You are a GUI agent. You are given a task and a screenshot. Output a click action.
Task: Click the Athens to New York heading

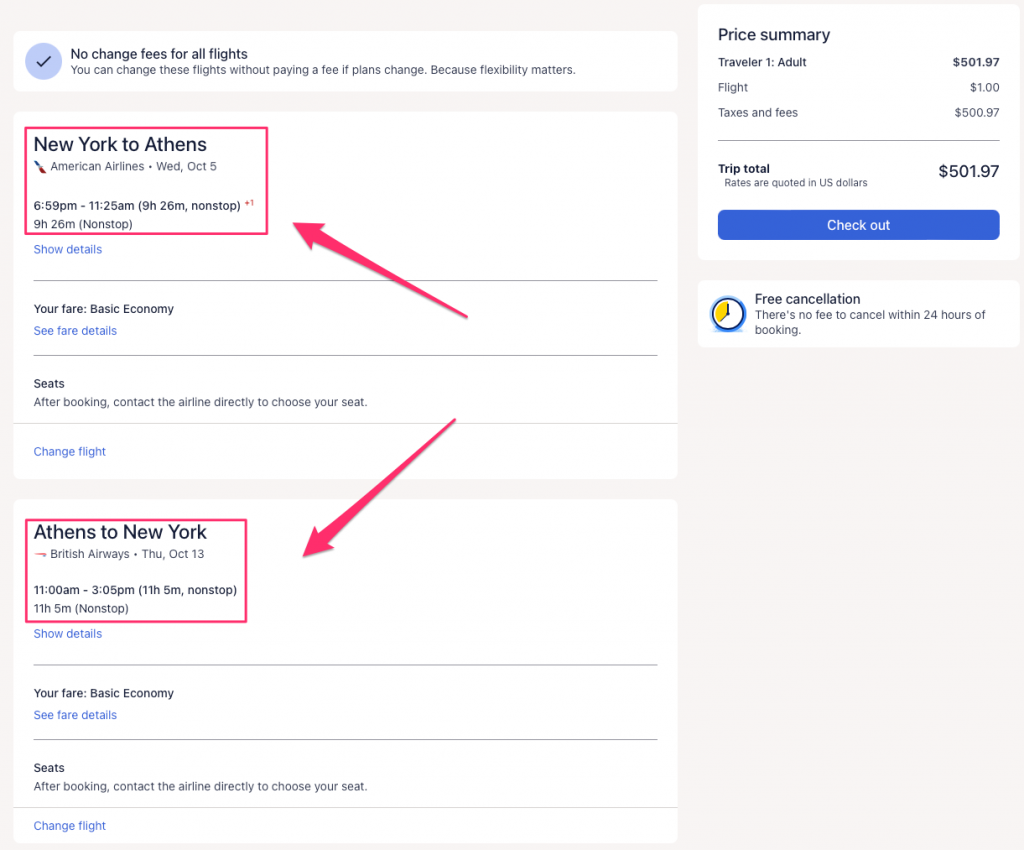tap(120, 532)
